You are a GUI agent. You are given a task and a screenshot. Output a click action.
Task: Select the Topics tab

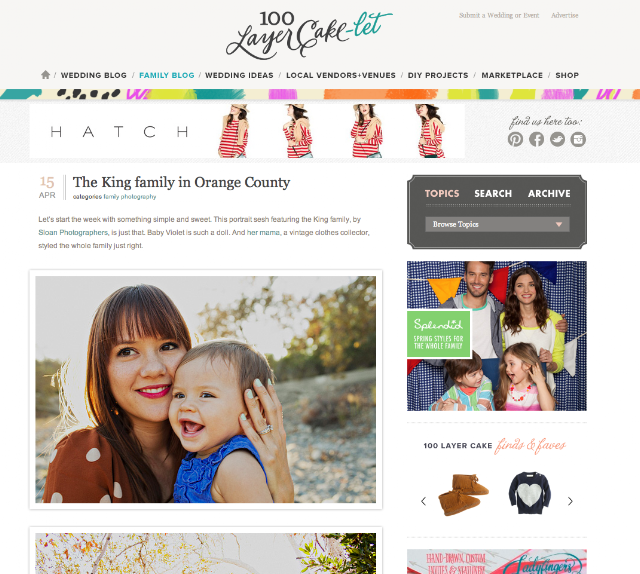tap(442, 194)
